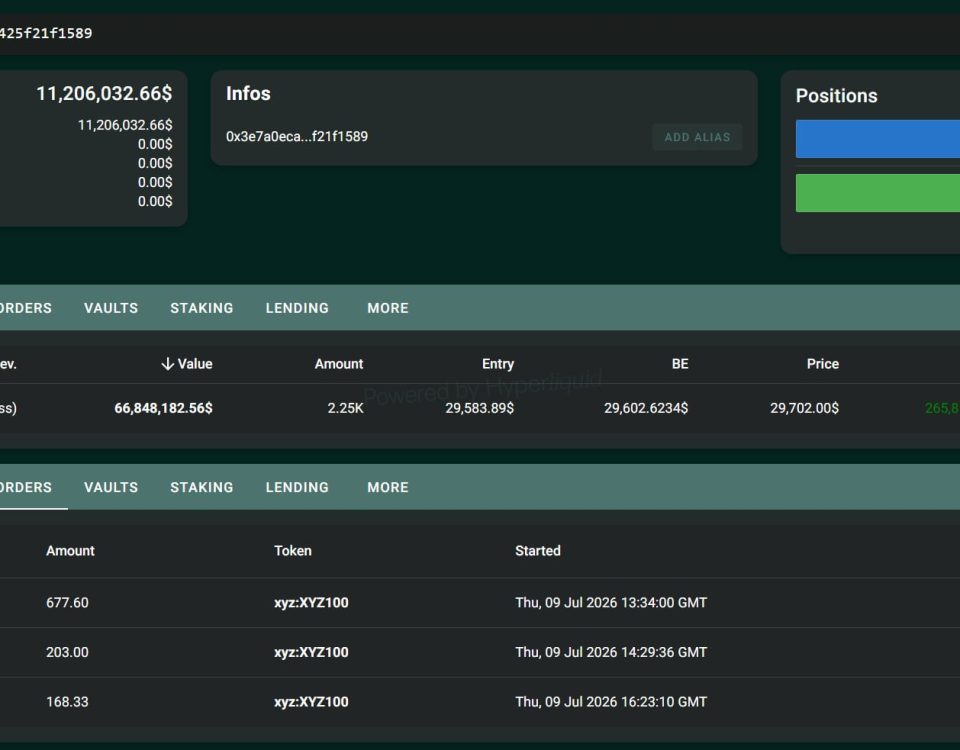The width and height of the screenshot is (960, 750).
Task: Click the green bar in Positions panel
Action: (x=877, y=193)
